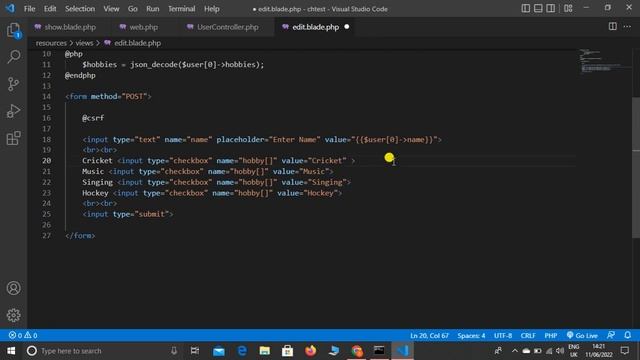The width and height of the screenshot is (640, 360).
Task: Click errors and warnings status indicator
Action: 23,335
